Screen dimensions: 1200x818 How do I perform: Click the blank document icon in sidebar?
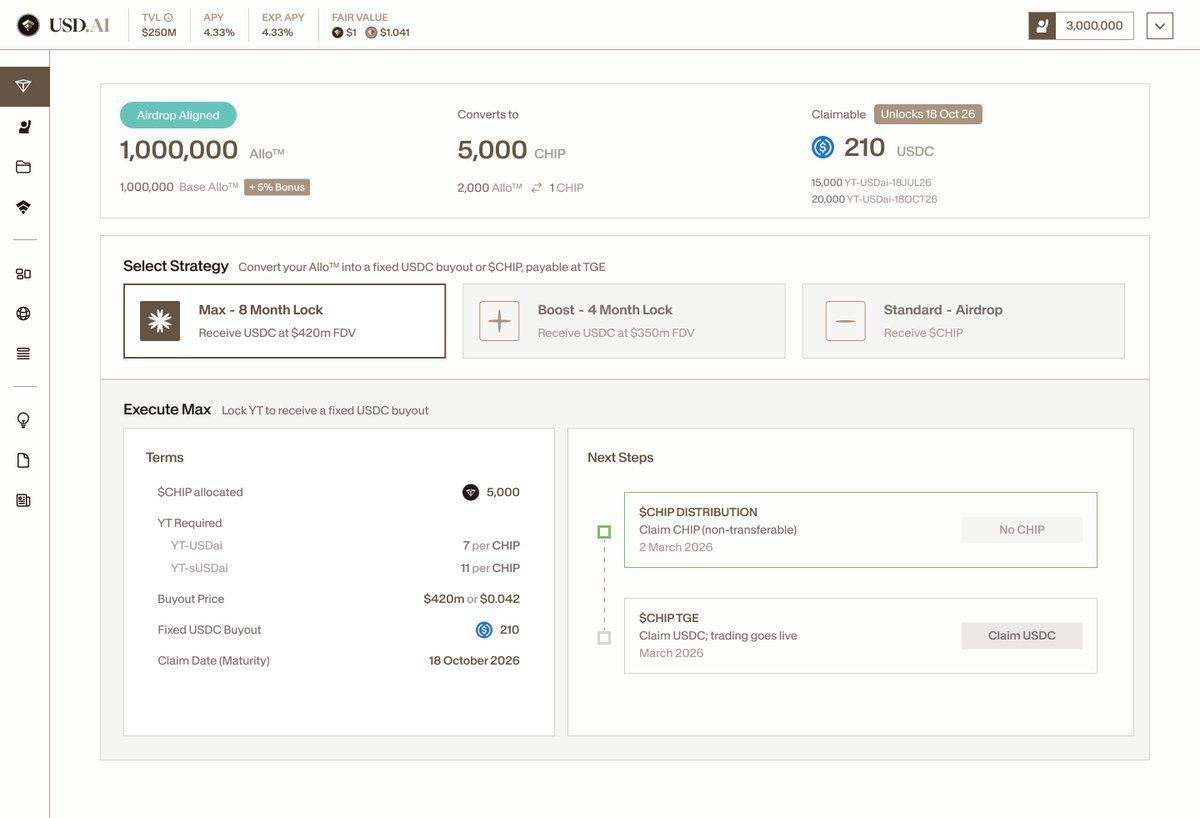coord(24,461)
